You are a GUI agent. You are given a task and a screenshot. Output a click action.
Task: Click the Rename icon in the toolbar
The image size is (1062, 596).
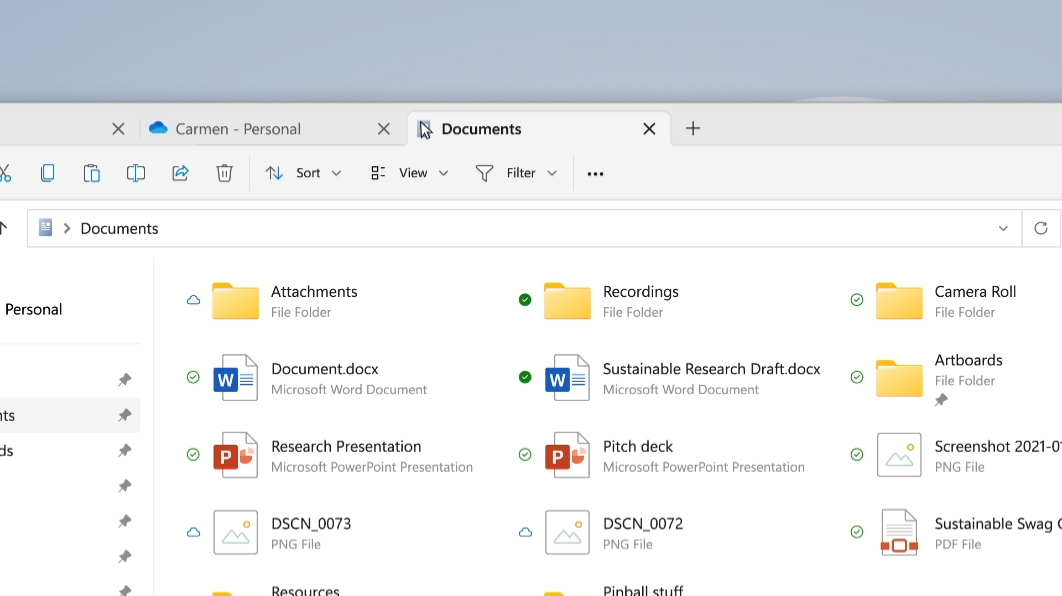point(136,173)
